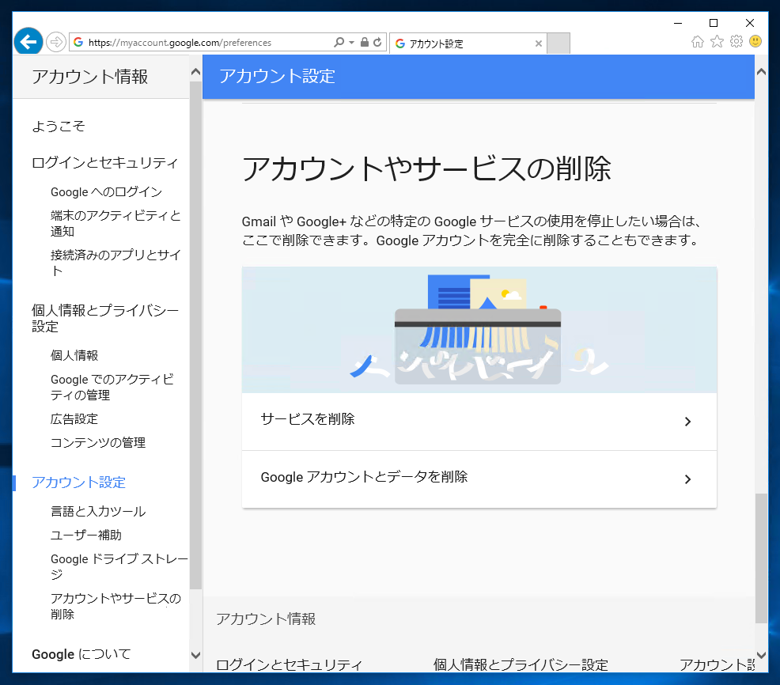Open the address bar dropdown arrow
The height and width of the screenshot is (685, 780).
point(352,43)
